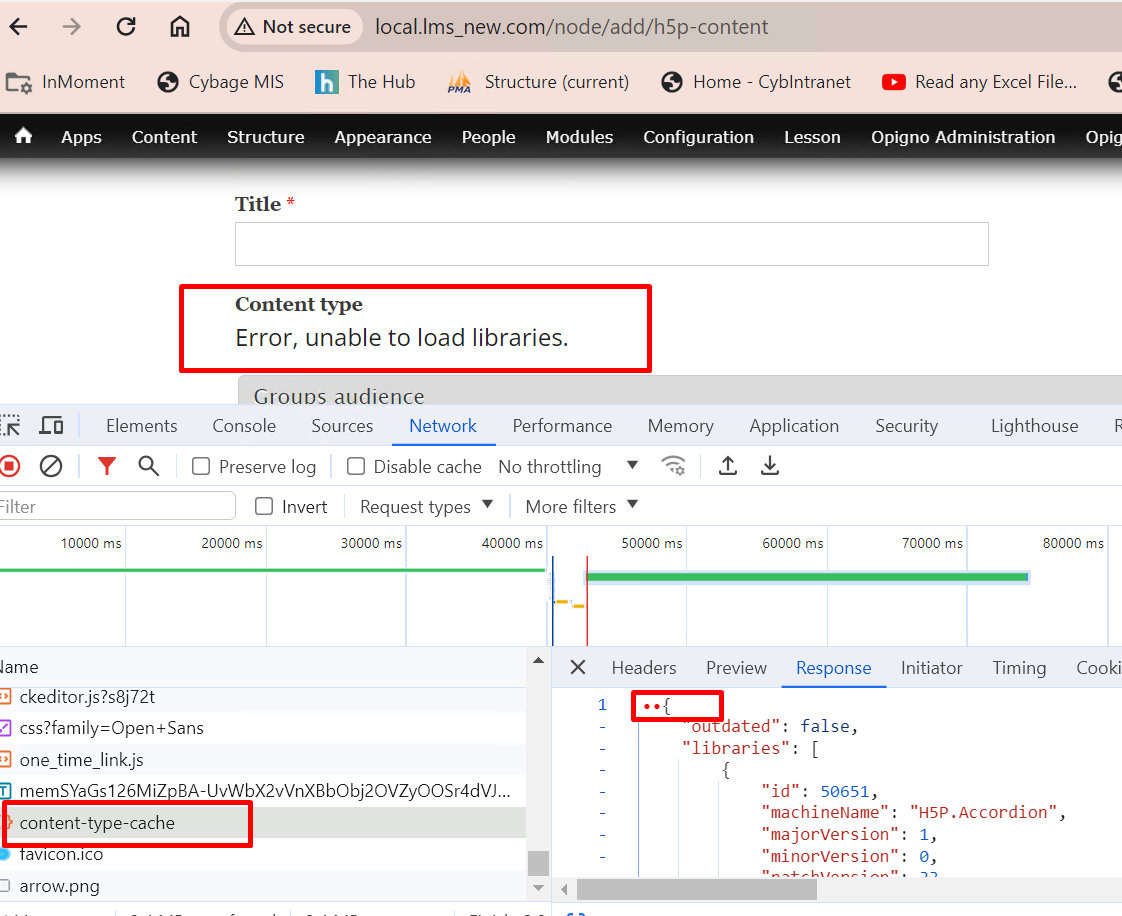This screenshot has width=1122, height=916.
Task: Open the Structure (current) phpMyAdmin bookmark
Action: tap(538, 82)
